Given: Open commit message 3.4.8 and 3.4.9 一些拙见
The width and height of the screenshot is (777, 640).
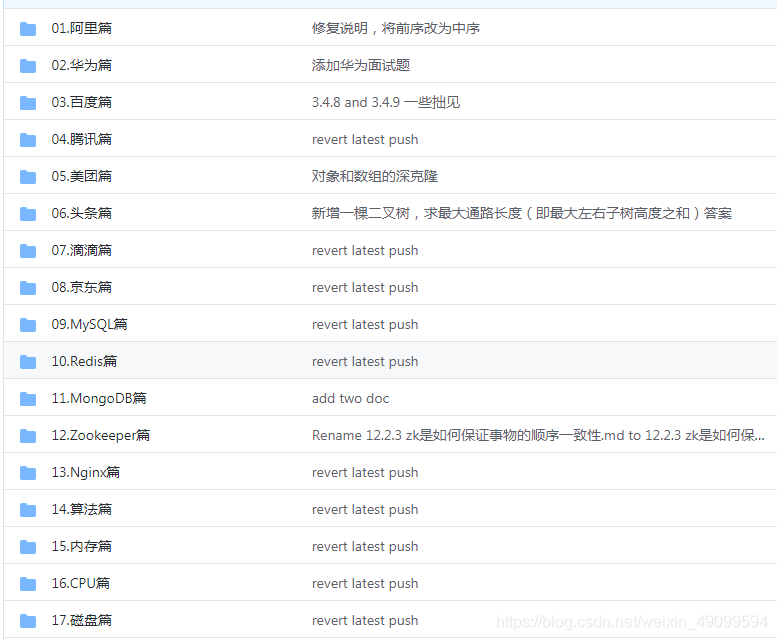Looking at the screenshot, I should [386, 103].
